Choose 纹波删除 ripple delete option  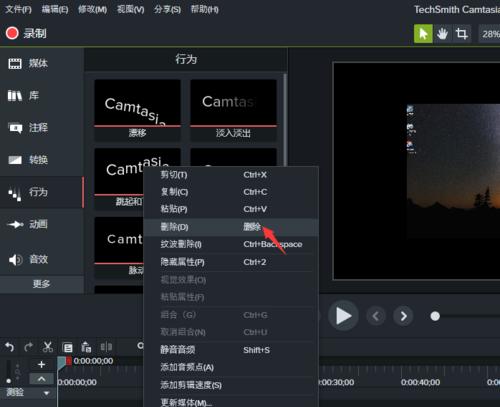[231, 244]
